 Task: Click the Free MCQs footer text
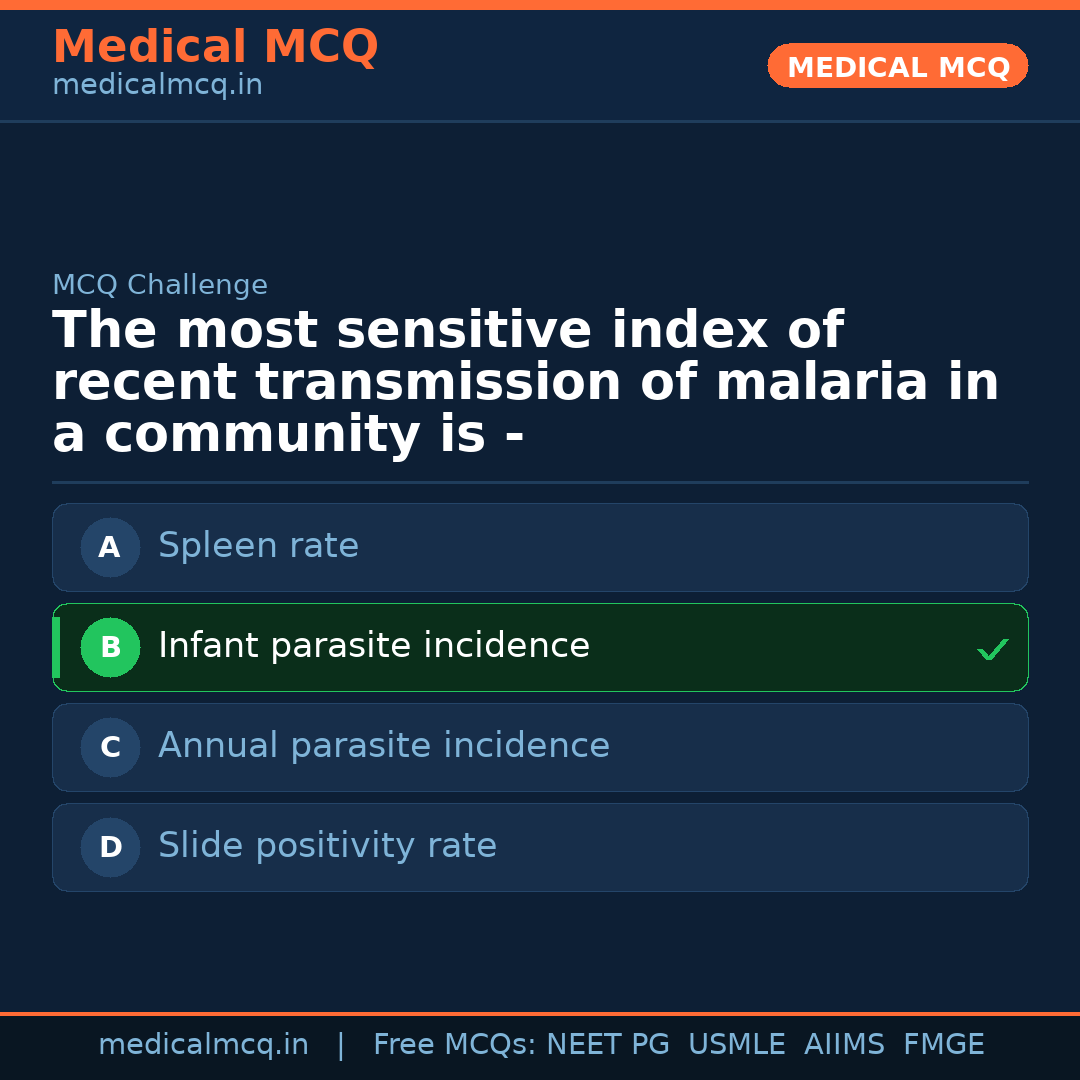pos(454,1045)
